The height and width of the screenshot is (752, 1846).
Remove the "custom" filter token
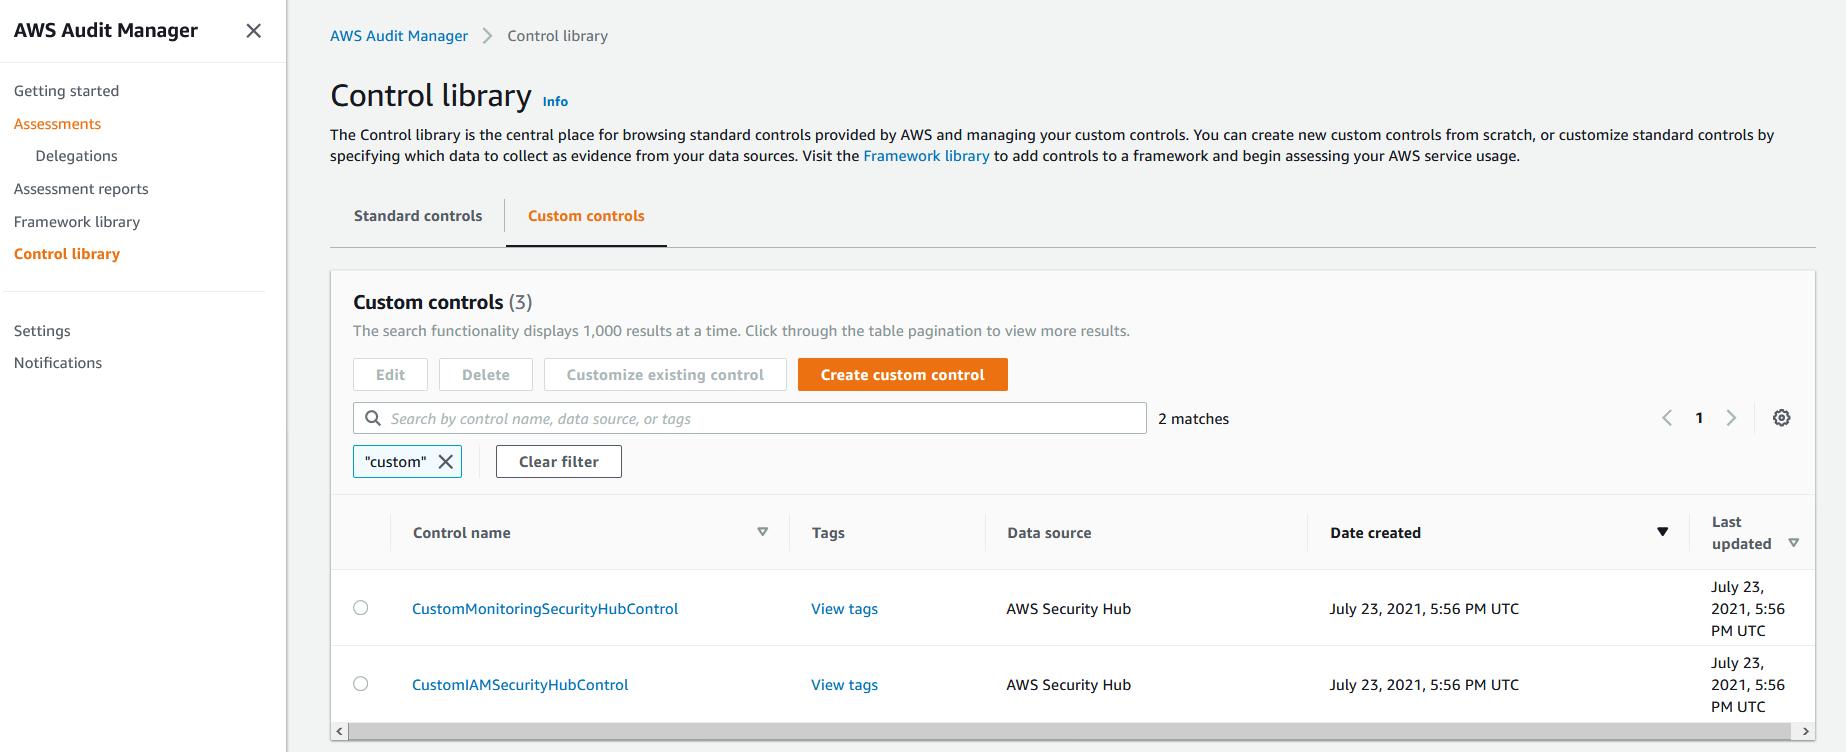point(446,462)
